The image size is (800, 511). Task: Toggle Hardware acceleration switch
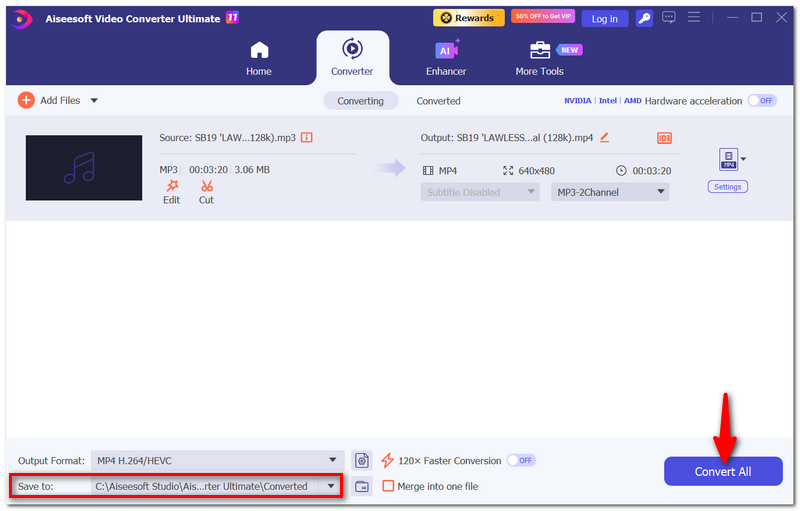coord(762,100)
